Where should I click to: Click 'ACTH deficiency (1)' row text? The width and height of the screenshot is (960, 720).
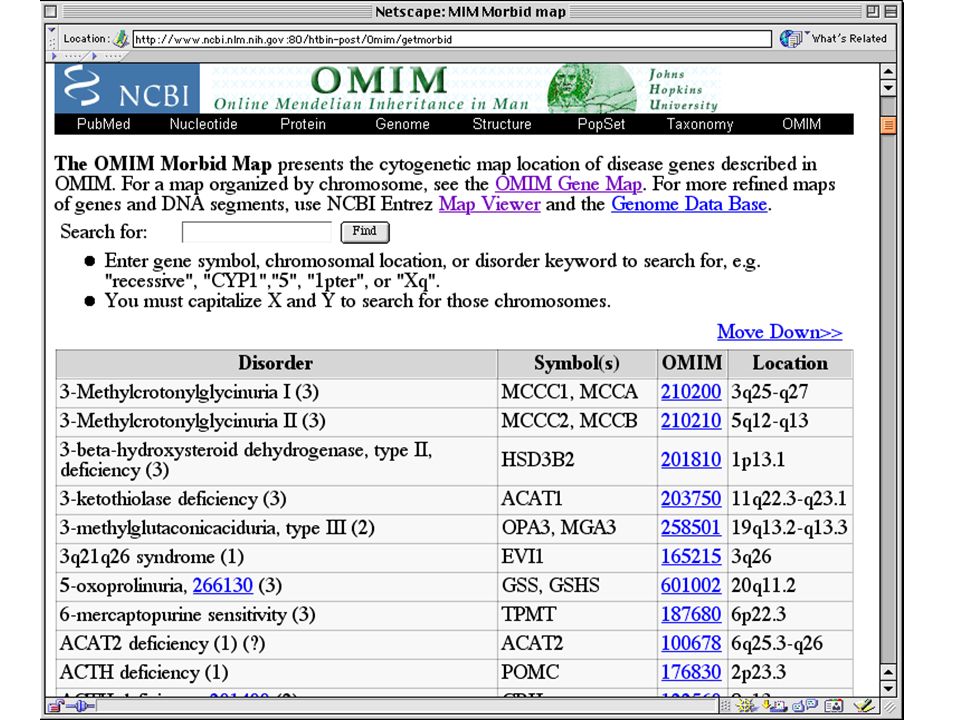[144, 672]
